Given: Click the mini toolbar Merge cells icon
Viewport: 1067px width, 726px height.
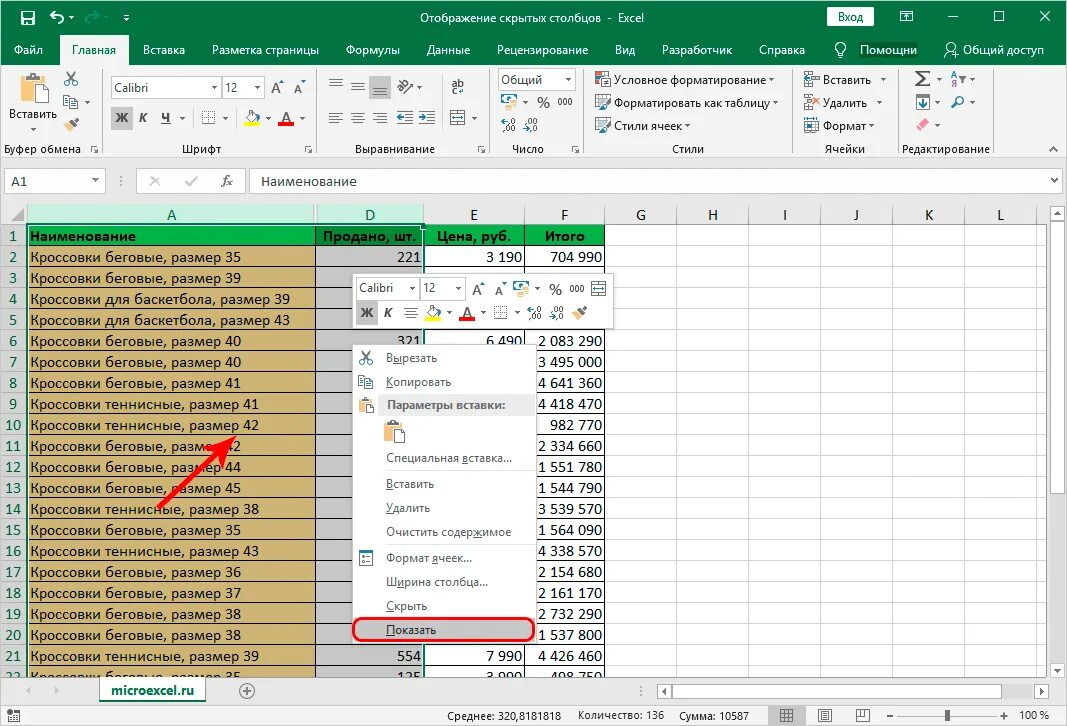Looking at the screenshot, I should click(x=598, y=288).
